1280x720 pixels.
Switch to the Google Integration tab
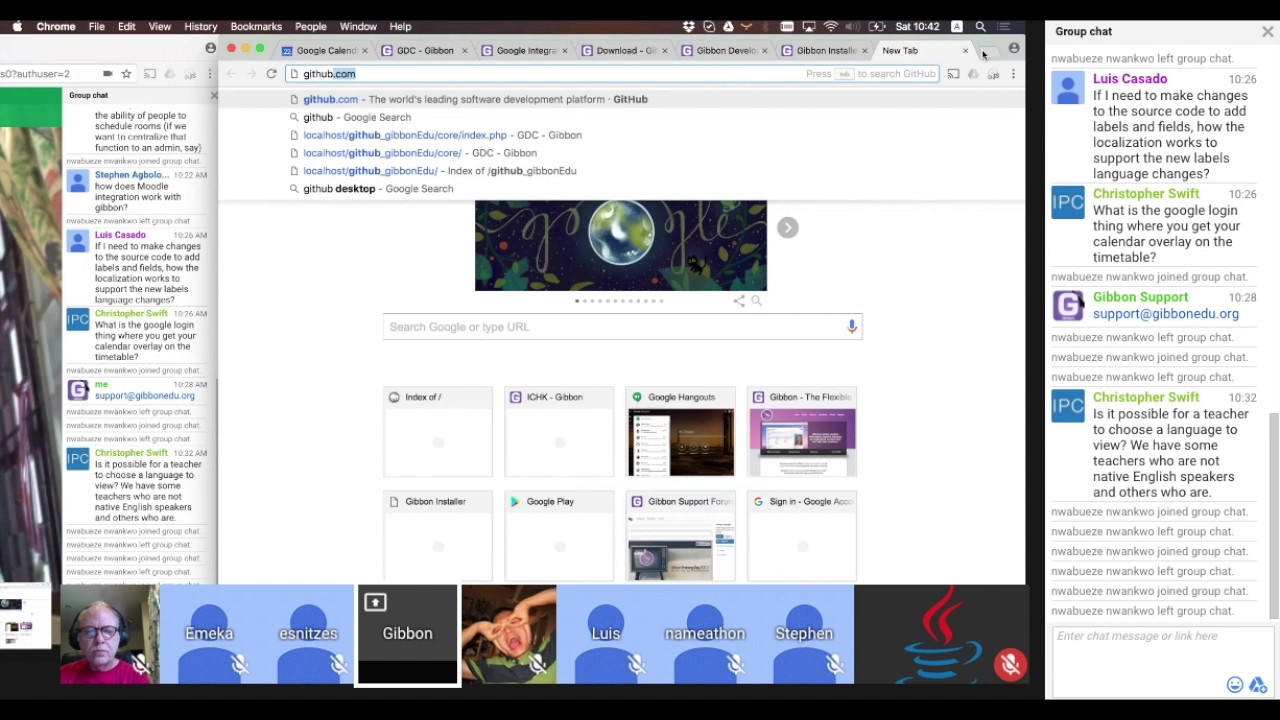(x=525, y=51)
